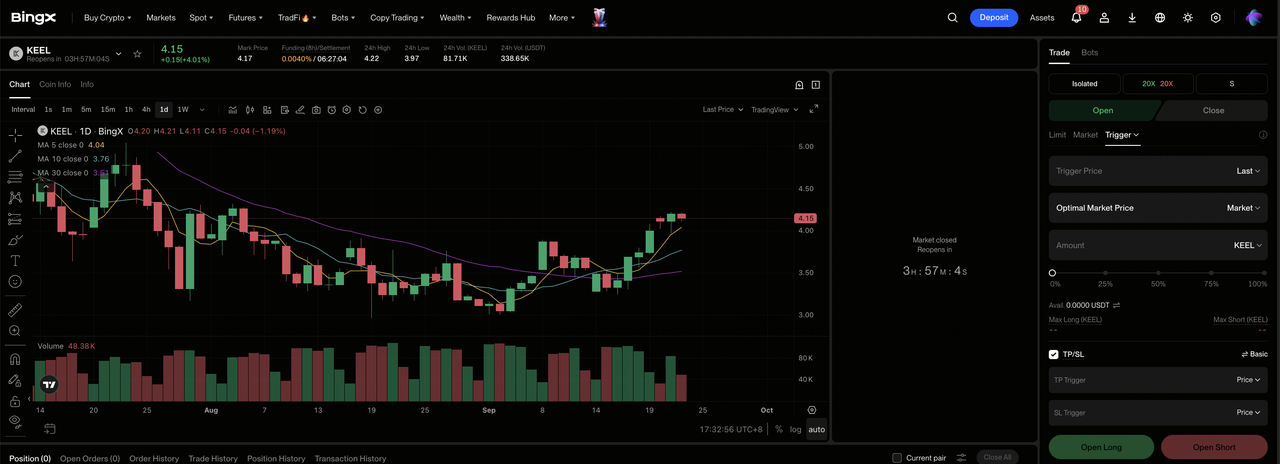The height and width of the screenshot is (464, 1280).
Task: Open the notifications bell icon
Action: coord(1076,17)
